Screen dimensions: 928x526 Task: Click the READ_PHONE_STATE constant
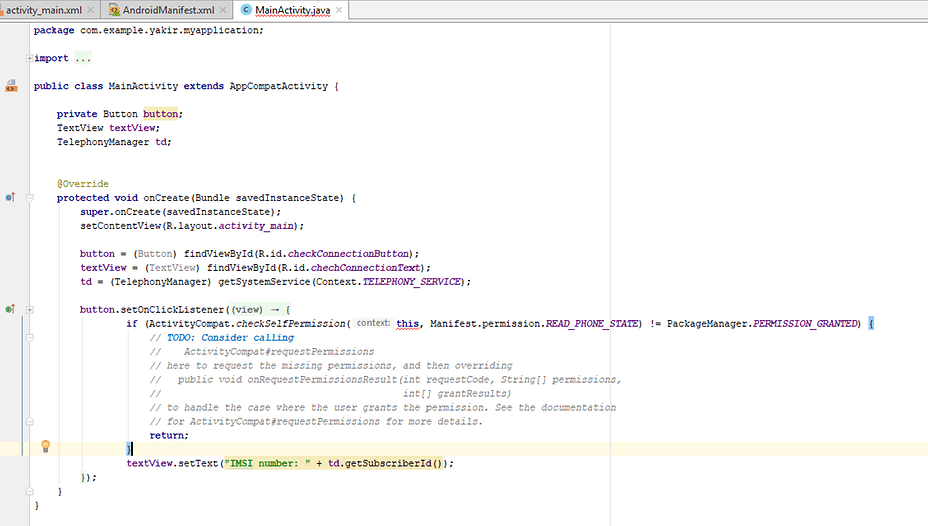click(x=592, y=324)
